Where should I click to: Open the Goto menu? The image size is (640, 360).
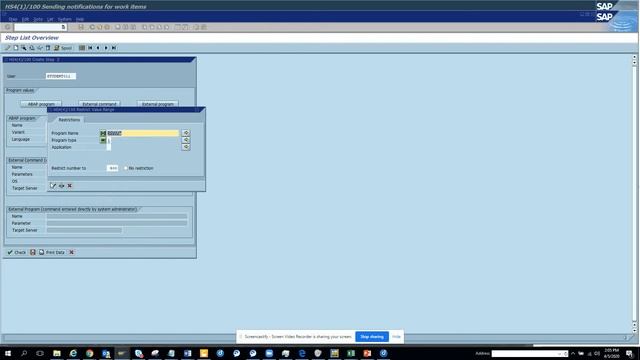38,19
